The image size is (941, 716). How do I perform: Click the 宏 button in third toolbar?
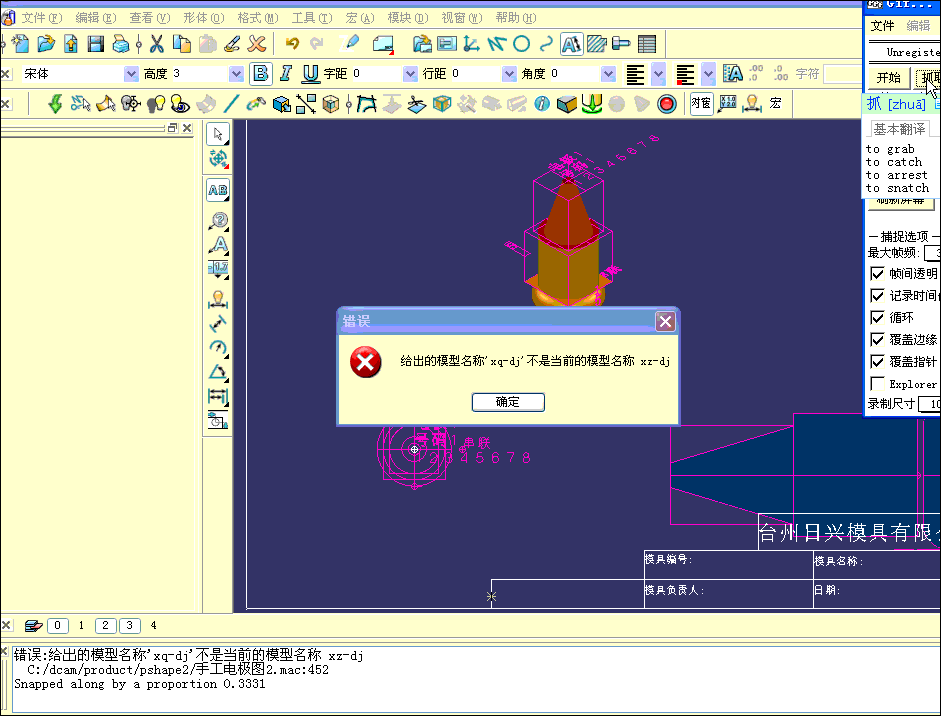775,104
